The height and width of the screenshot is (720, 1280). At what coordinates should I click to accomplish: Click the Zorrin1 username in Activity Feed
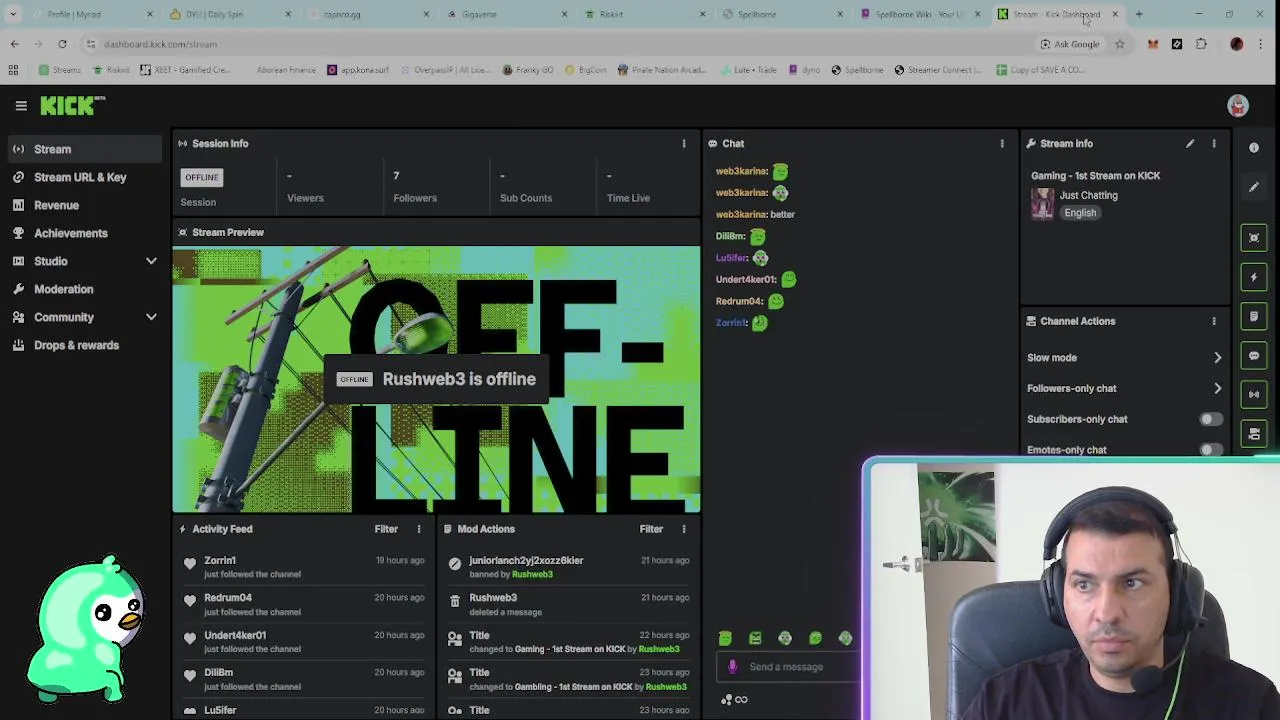[x=220, y=560]
